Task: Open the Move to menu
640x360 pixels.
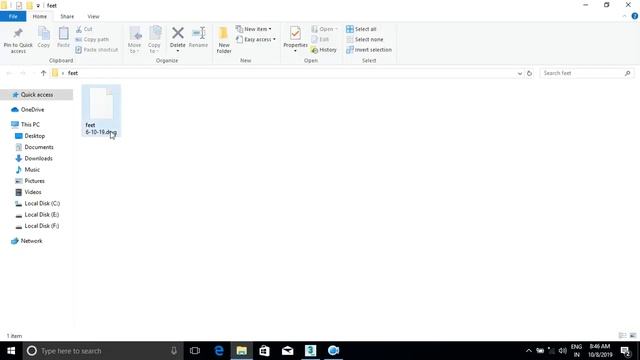Action: click(135, 40)
